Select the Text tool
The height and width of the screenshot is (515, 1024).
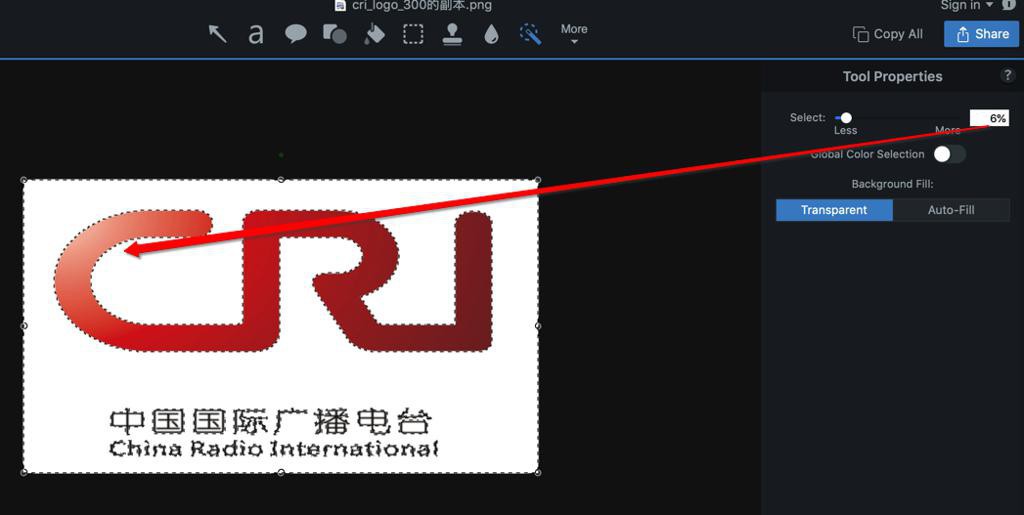tap(256, 33)
